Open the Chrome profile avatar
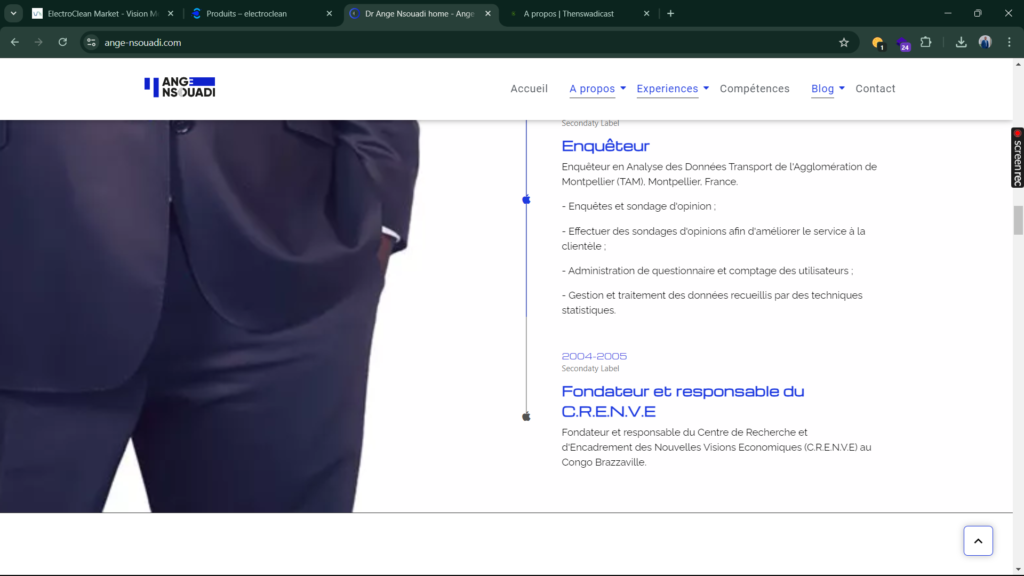1024x576 pixels. (x=985, y=42)
